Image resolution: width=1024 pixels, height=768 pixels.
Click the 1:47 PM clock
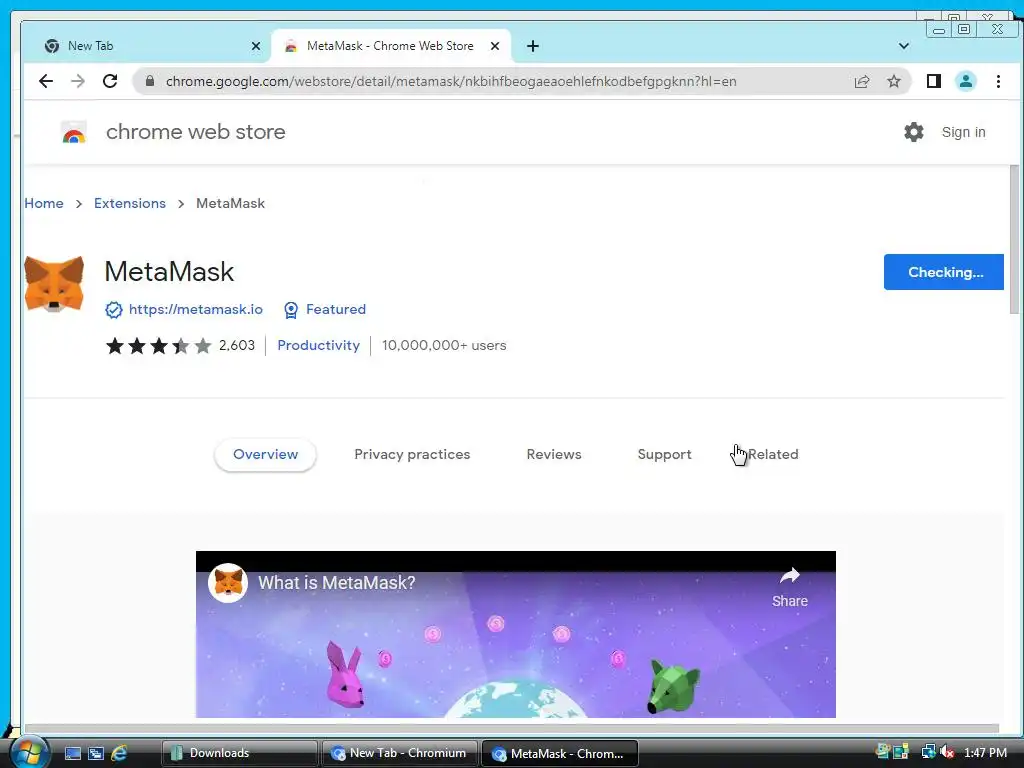point(985,753)
